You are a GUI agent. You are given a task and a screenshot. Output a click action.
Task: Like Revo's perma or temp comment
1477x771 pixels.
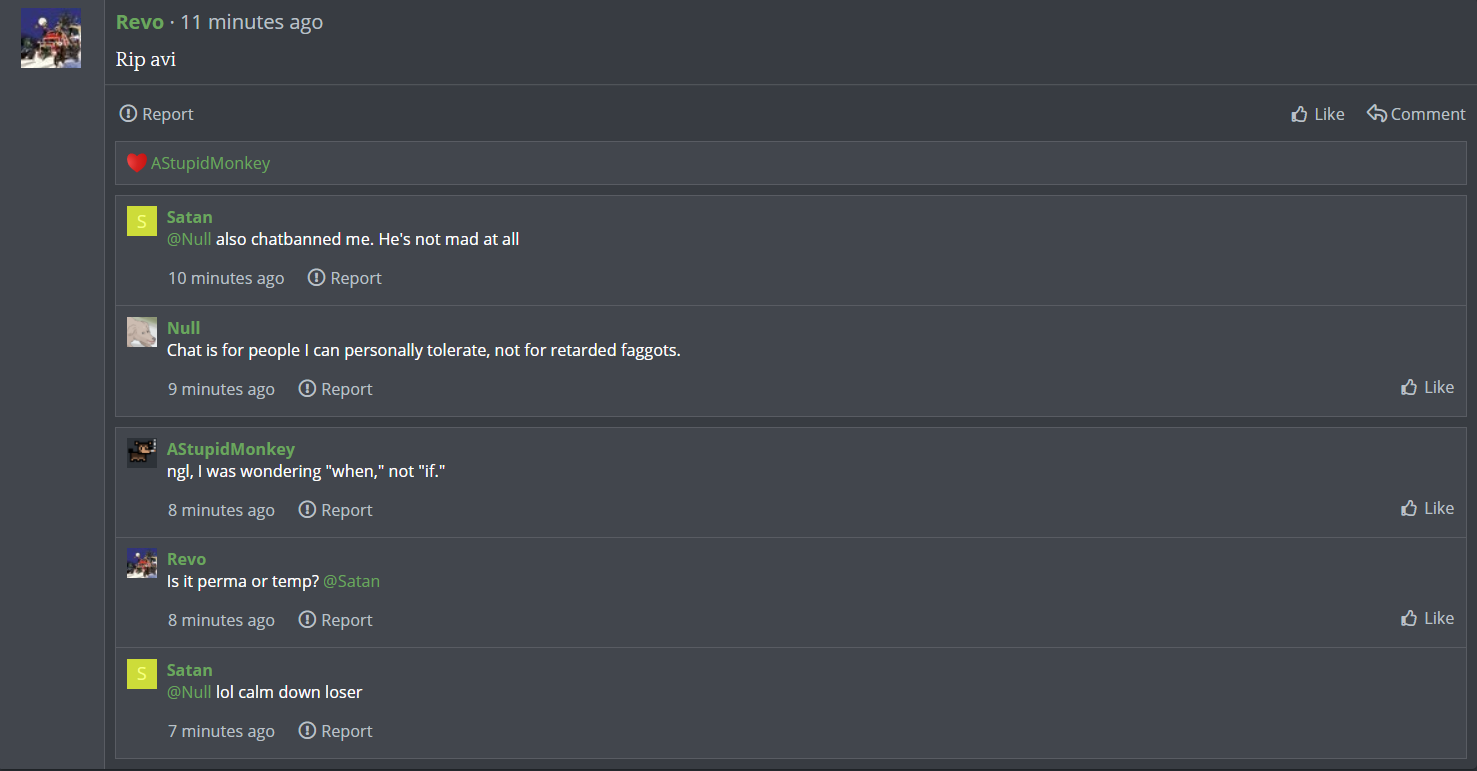[1427, 618]
